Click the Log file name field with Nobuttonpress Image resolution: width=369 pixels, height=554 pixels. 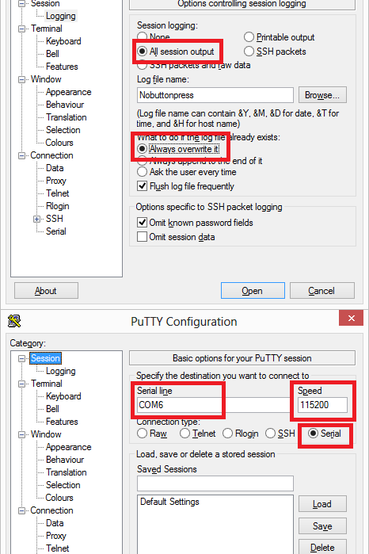pyautogui.click(x=215, y=95)
